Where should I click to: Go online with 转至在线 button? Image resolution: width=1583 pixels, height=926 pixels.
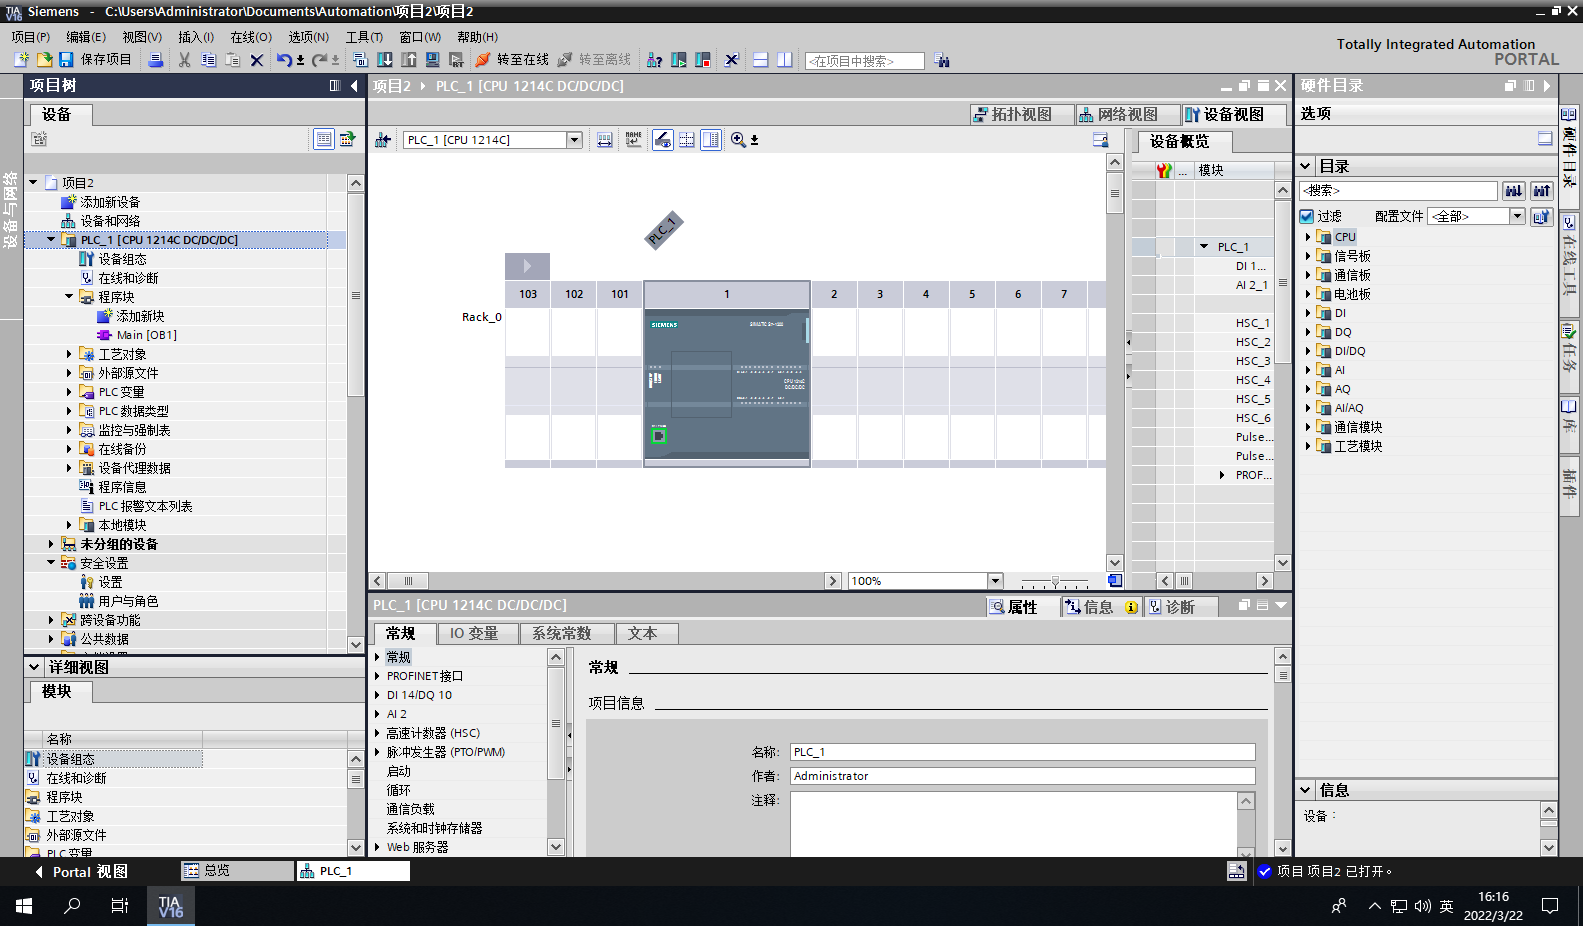coord(513,60)
